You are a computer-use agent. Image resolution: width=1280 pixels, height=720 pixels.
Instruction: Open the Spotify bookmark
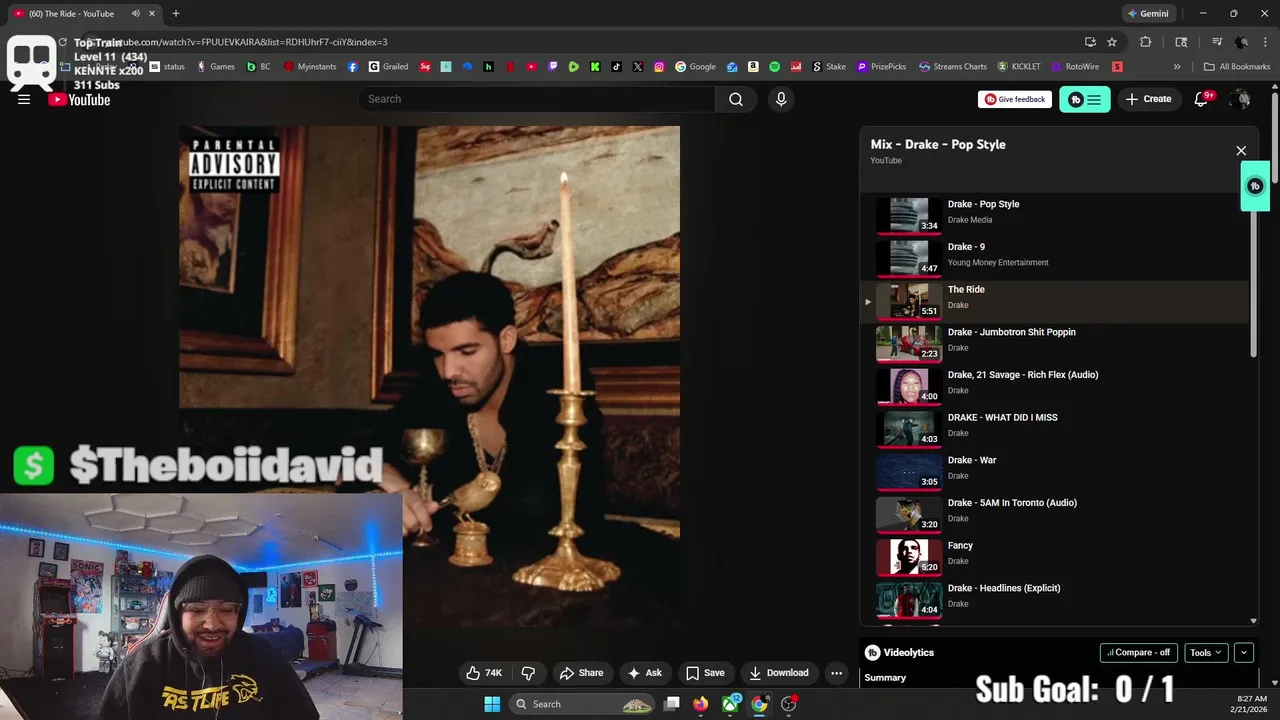[x=775, y=67]
